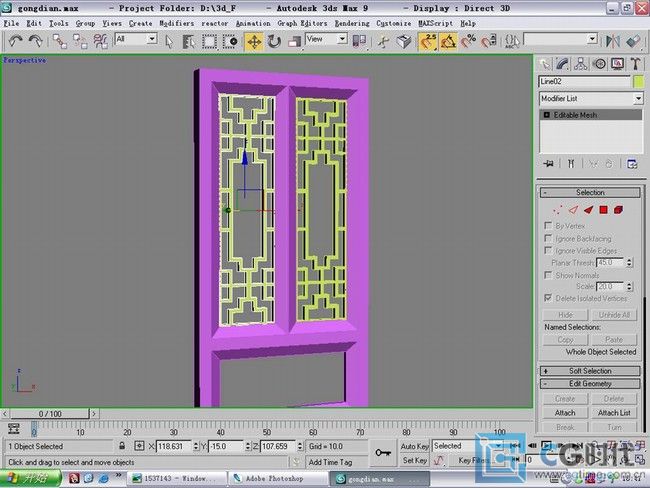Expand the Editable Mesh stack entry

click(546, 115)
